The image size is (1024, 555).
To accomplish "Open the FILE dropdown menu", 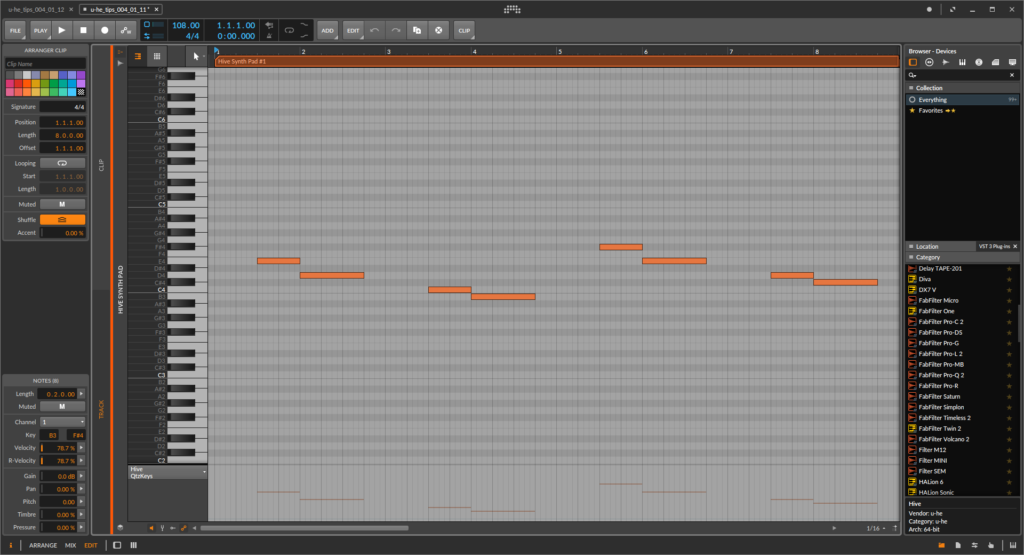I will 15,30.
